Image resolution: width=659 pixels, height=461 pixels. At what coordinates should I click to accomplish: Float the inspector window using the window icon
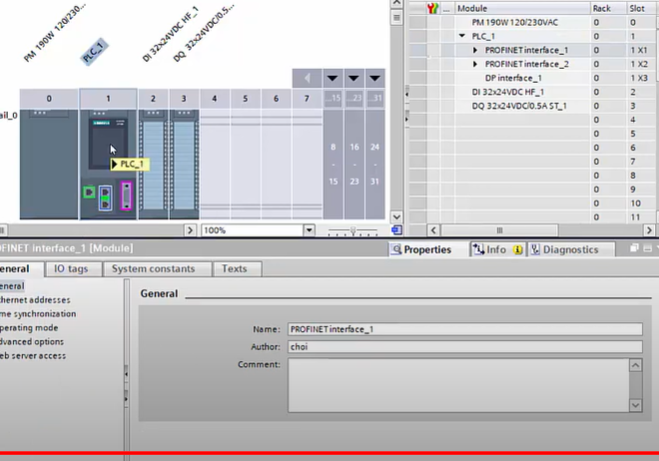point(634,248)
